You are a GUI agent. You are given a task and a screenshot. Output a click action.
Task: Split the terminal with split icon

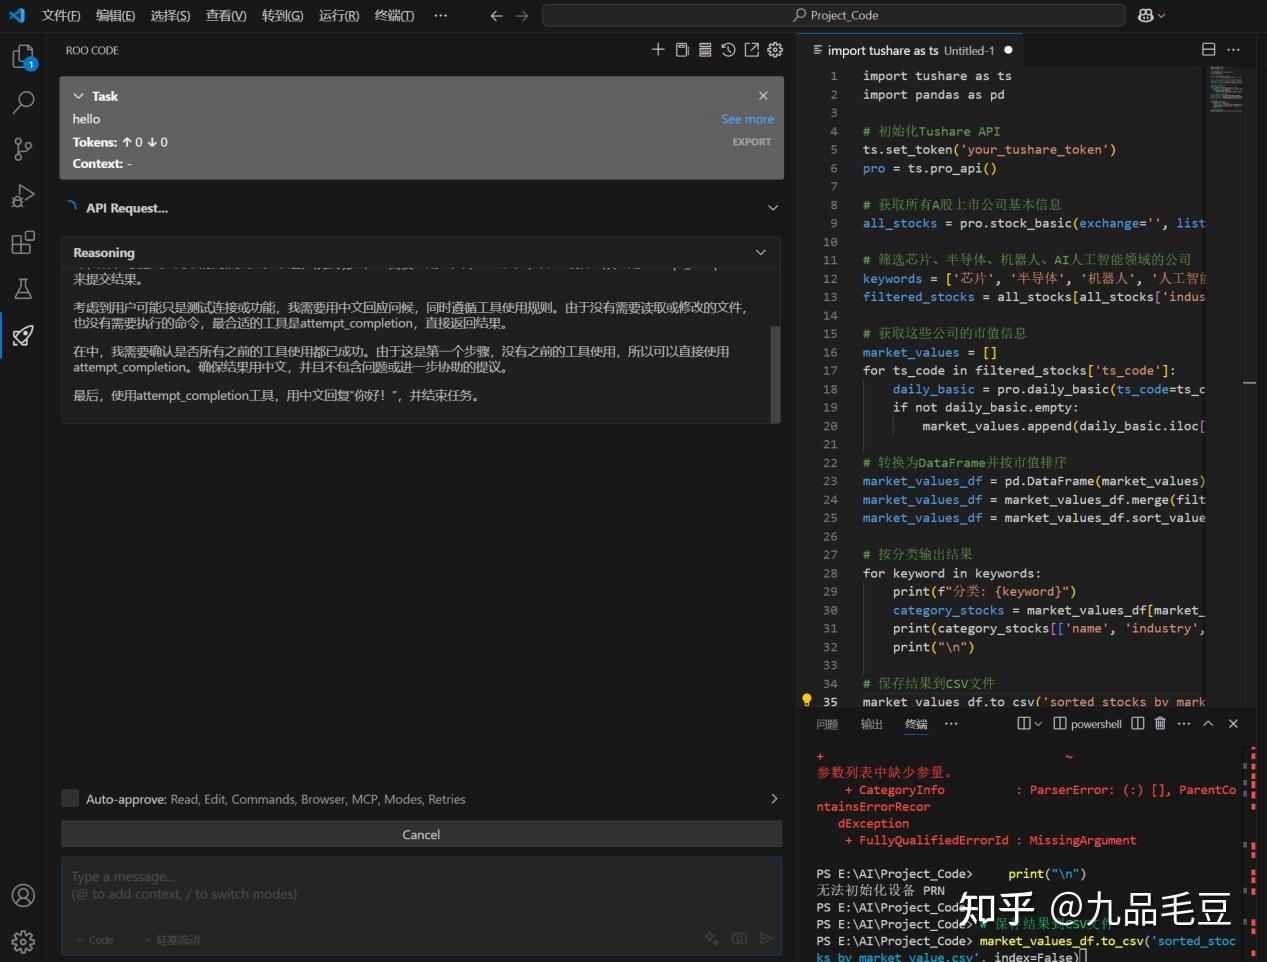[1137, 723]
